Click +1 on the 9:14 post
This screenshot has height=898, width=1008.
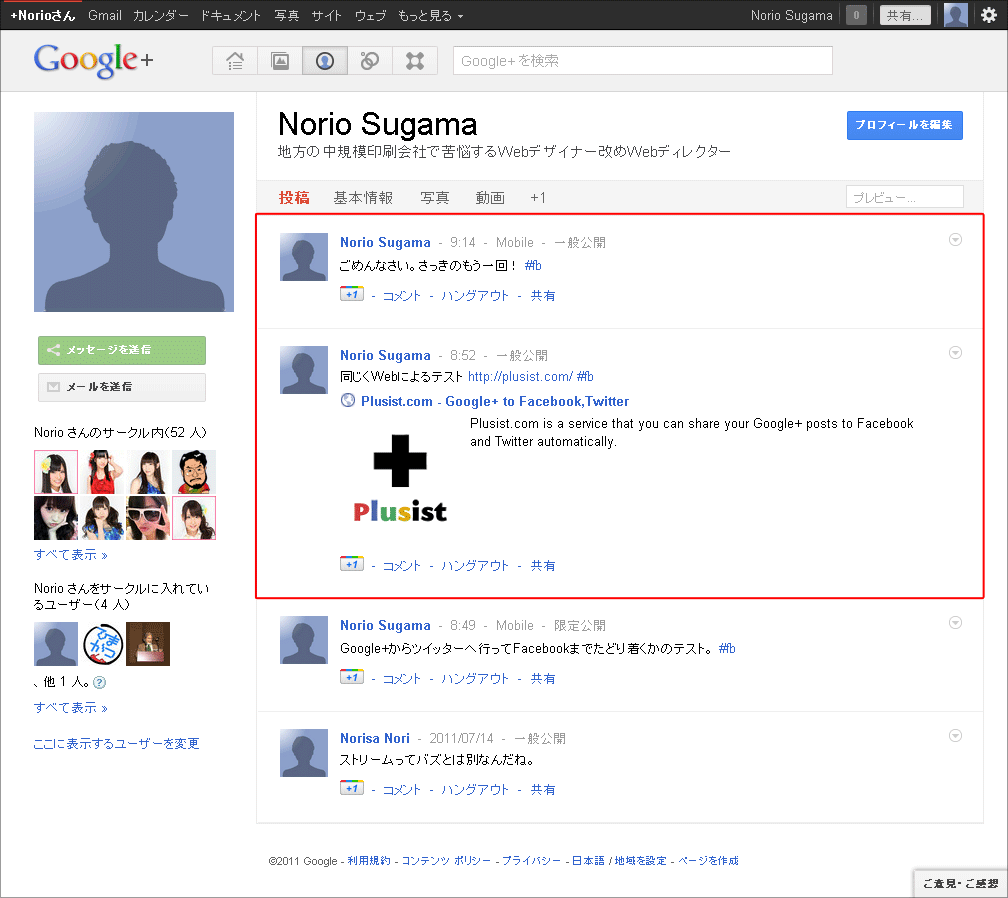click(x=352, y=294)
